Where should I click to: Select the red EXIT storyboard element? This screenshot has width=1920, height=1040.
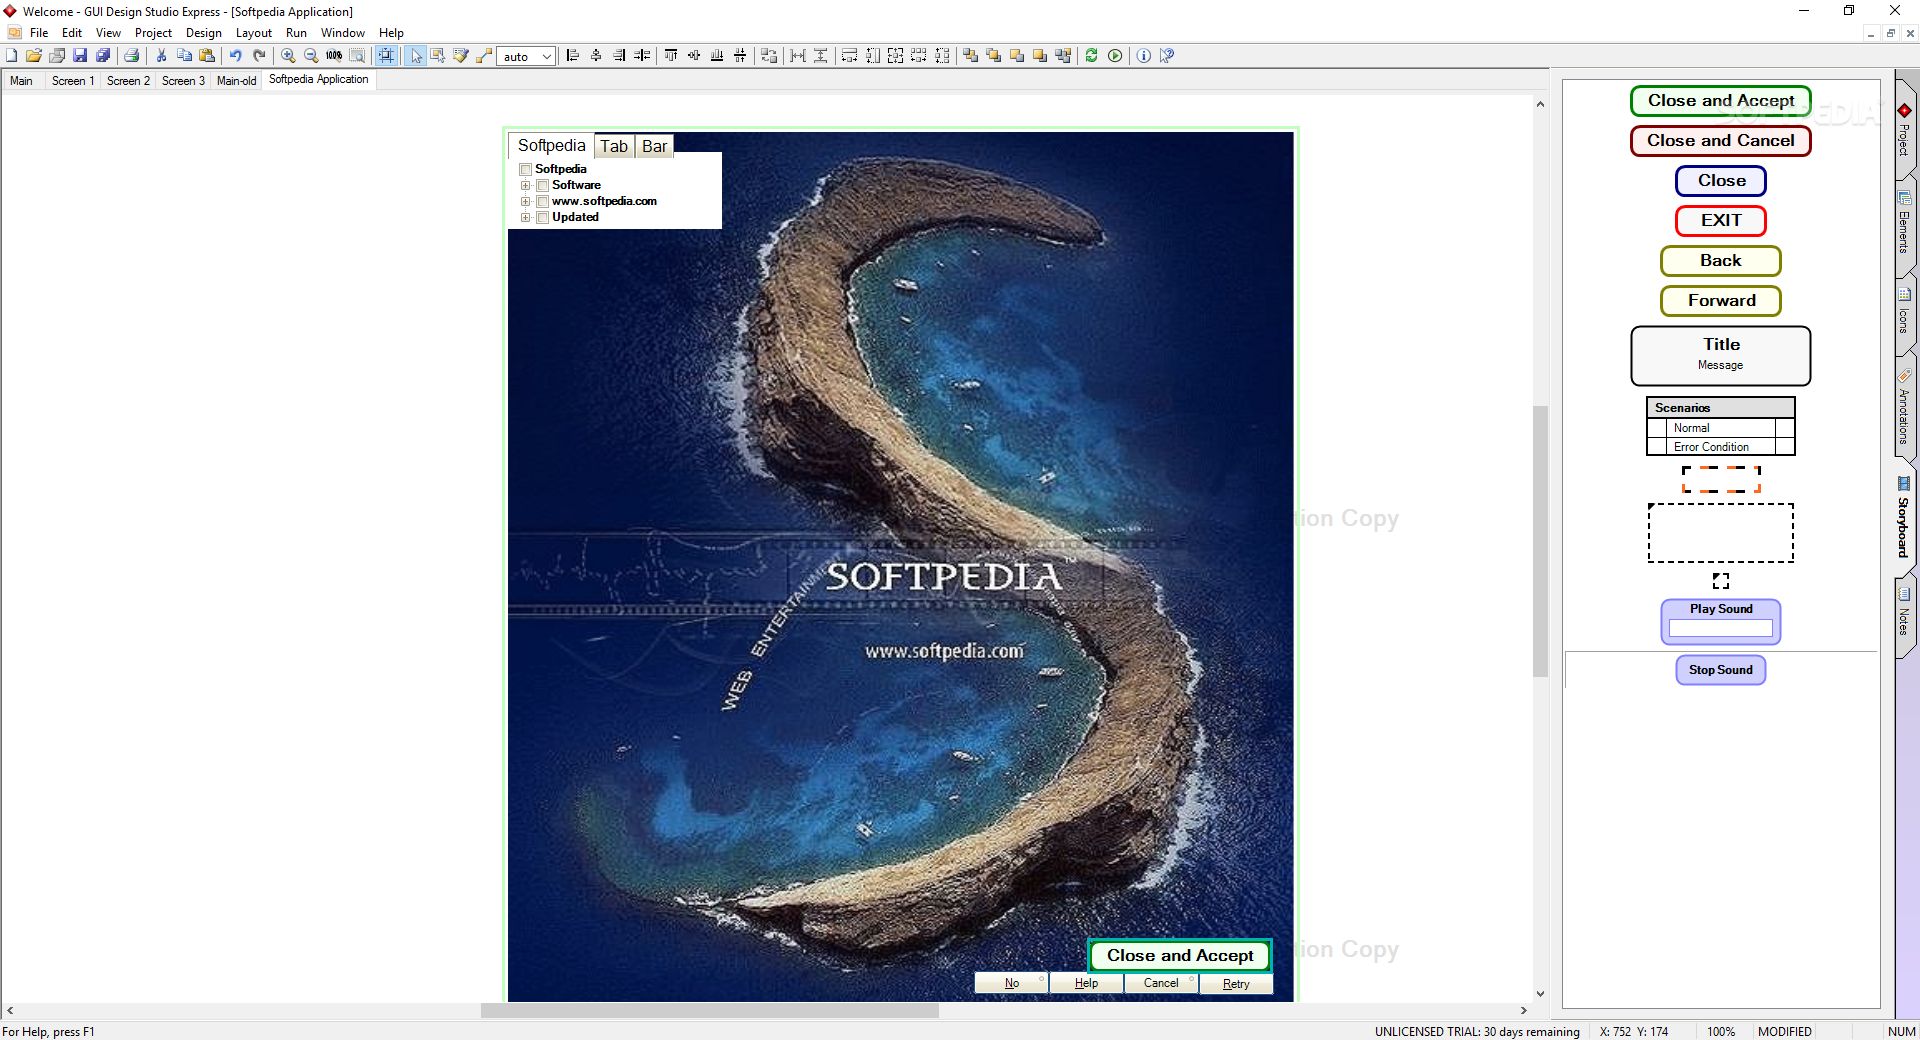coord(1720,221)
